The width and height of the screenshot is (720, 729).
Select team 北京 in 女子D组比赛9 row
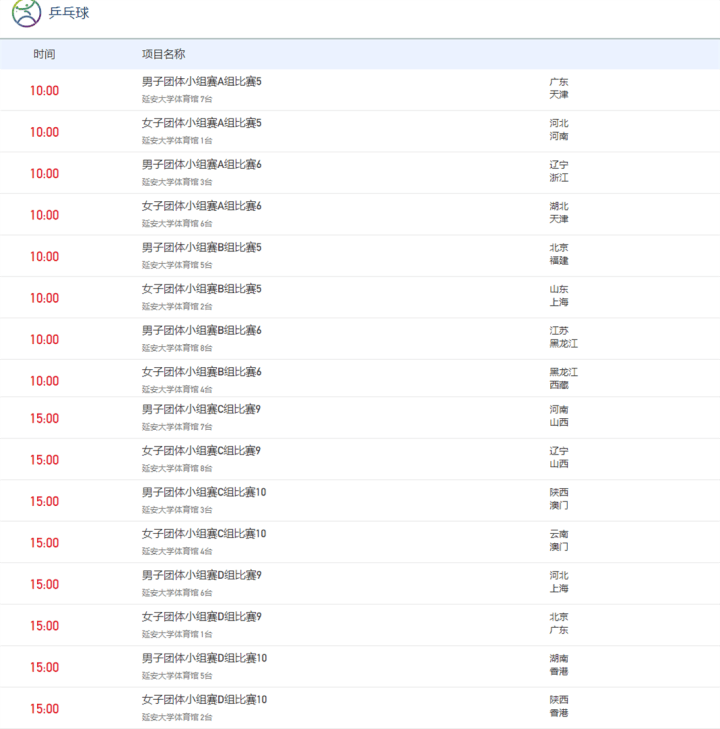click(x=559, y=617)
